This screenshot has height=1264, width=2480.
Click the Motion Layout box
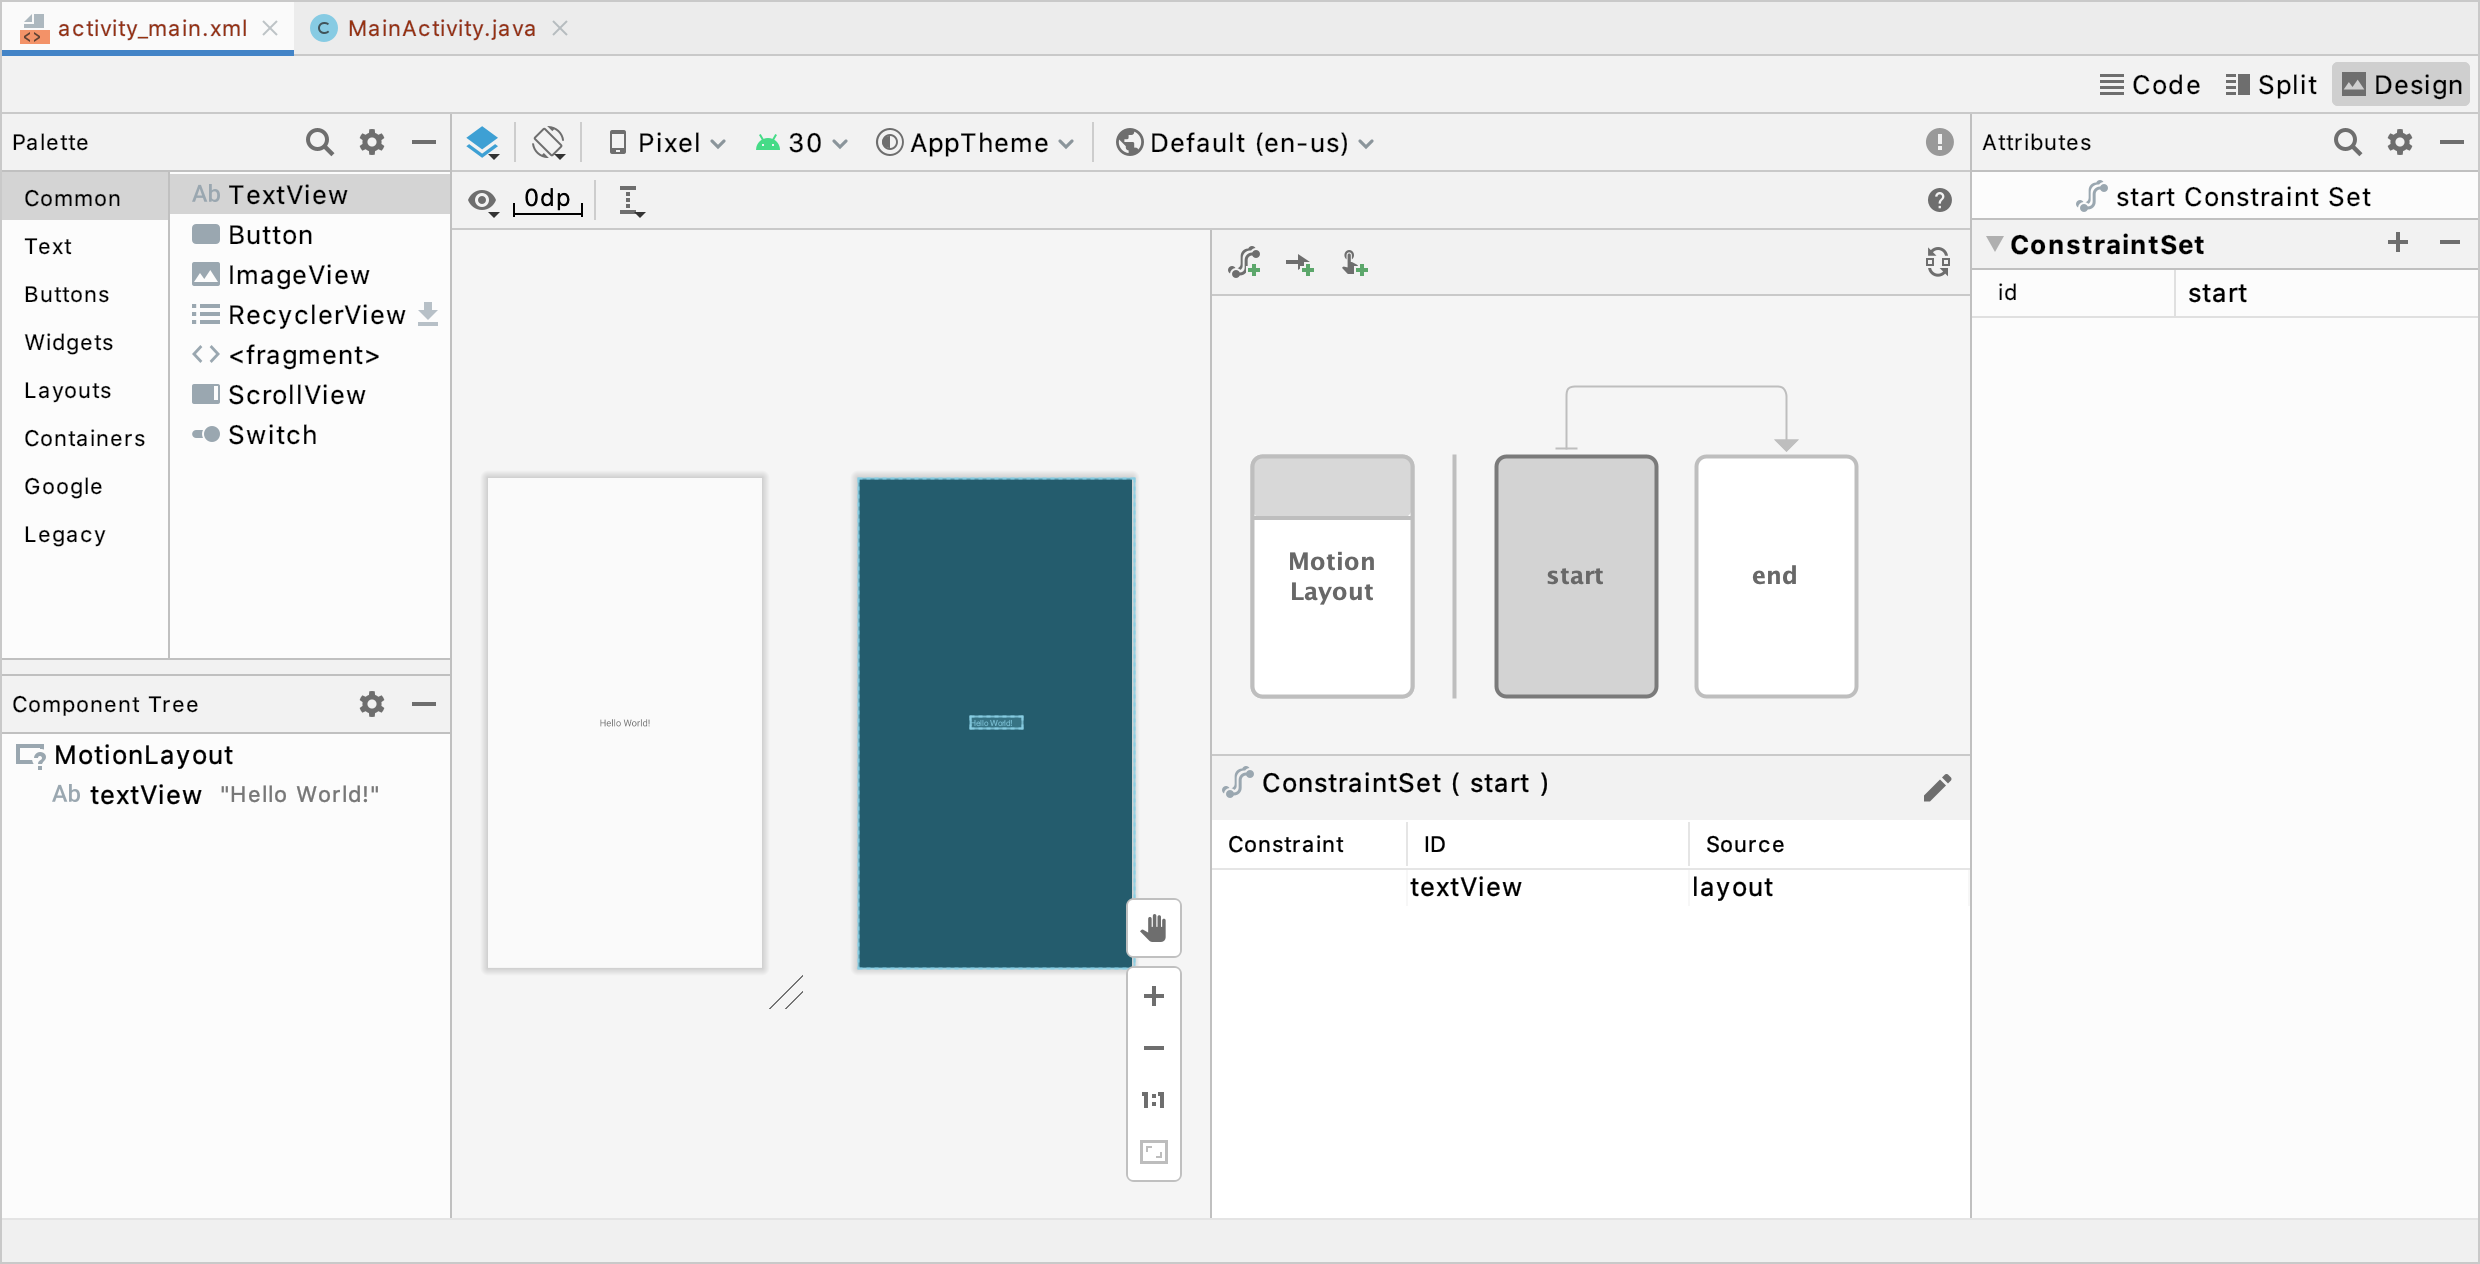(1331, 576)
